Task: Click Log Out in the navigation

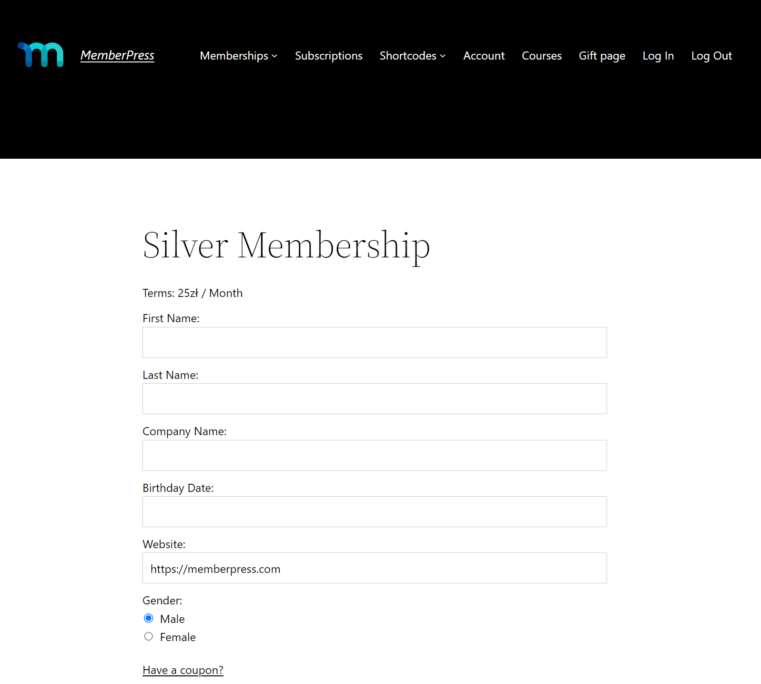Action: coord(711,56)
